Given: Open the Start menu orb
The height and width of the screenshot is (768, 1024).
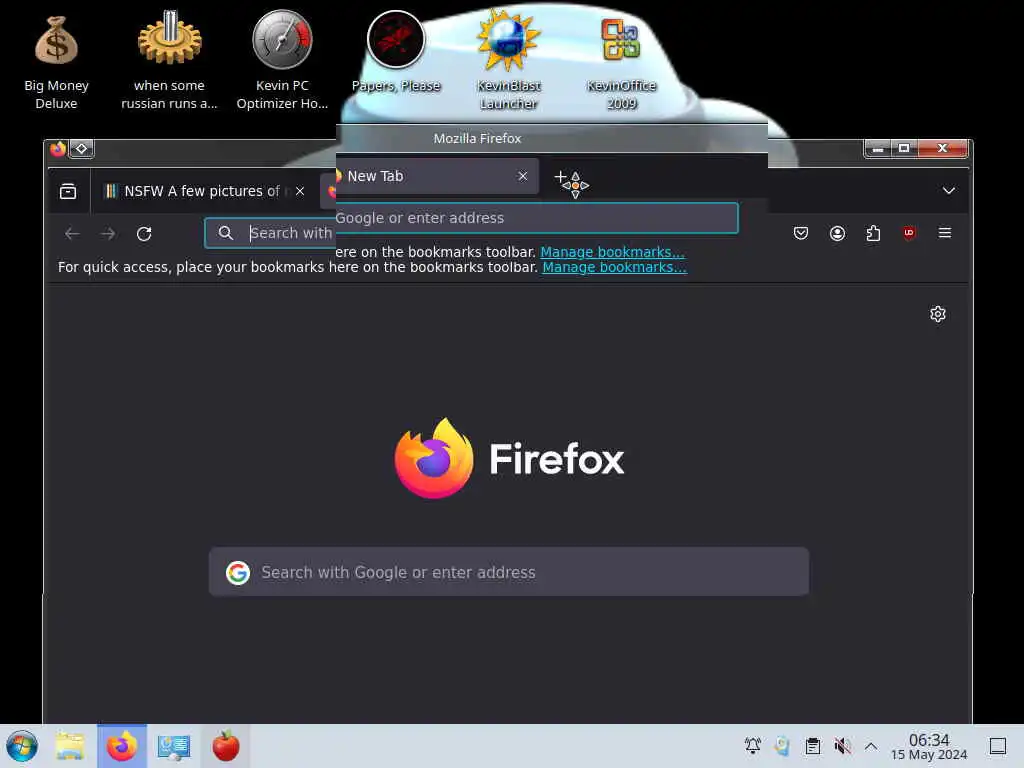Looking at the screenshot, I should (x=22, y=746).
